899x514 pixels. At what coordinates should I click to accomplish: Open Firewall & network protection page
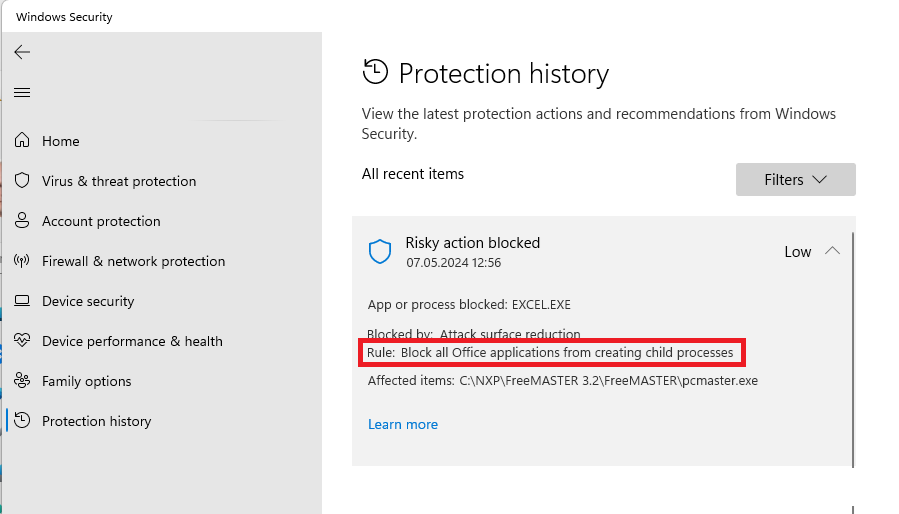(x=133, y=261)
